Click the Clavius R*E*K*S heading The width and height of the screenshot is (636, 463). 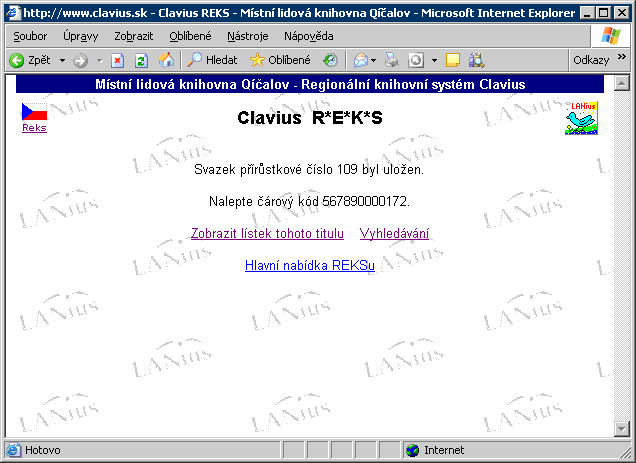pos(310,118)
